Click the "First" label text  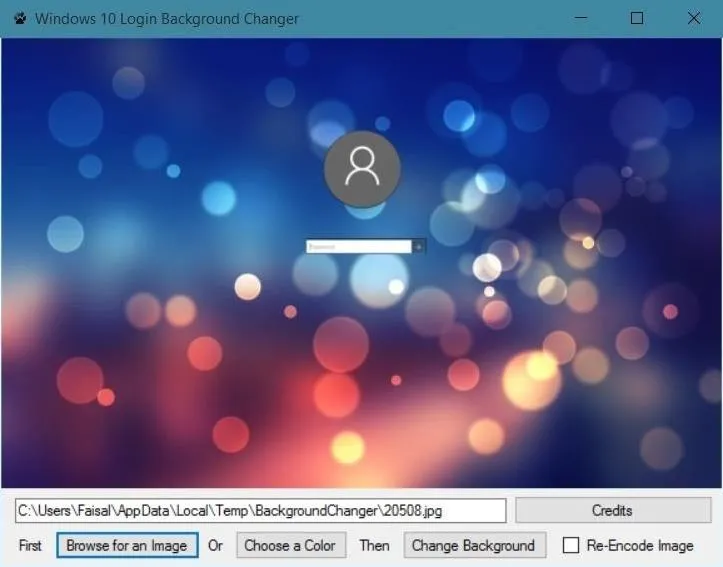point(30,546)
